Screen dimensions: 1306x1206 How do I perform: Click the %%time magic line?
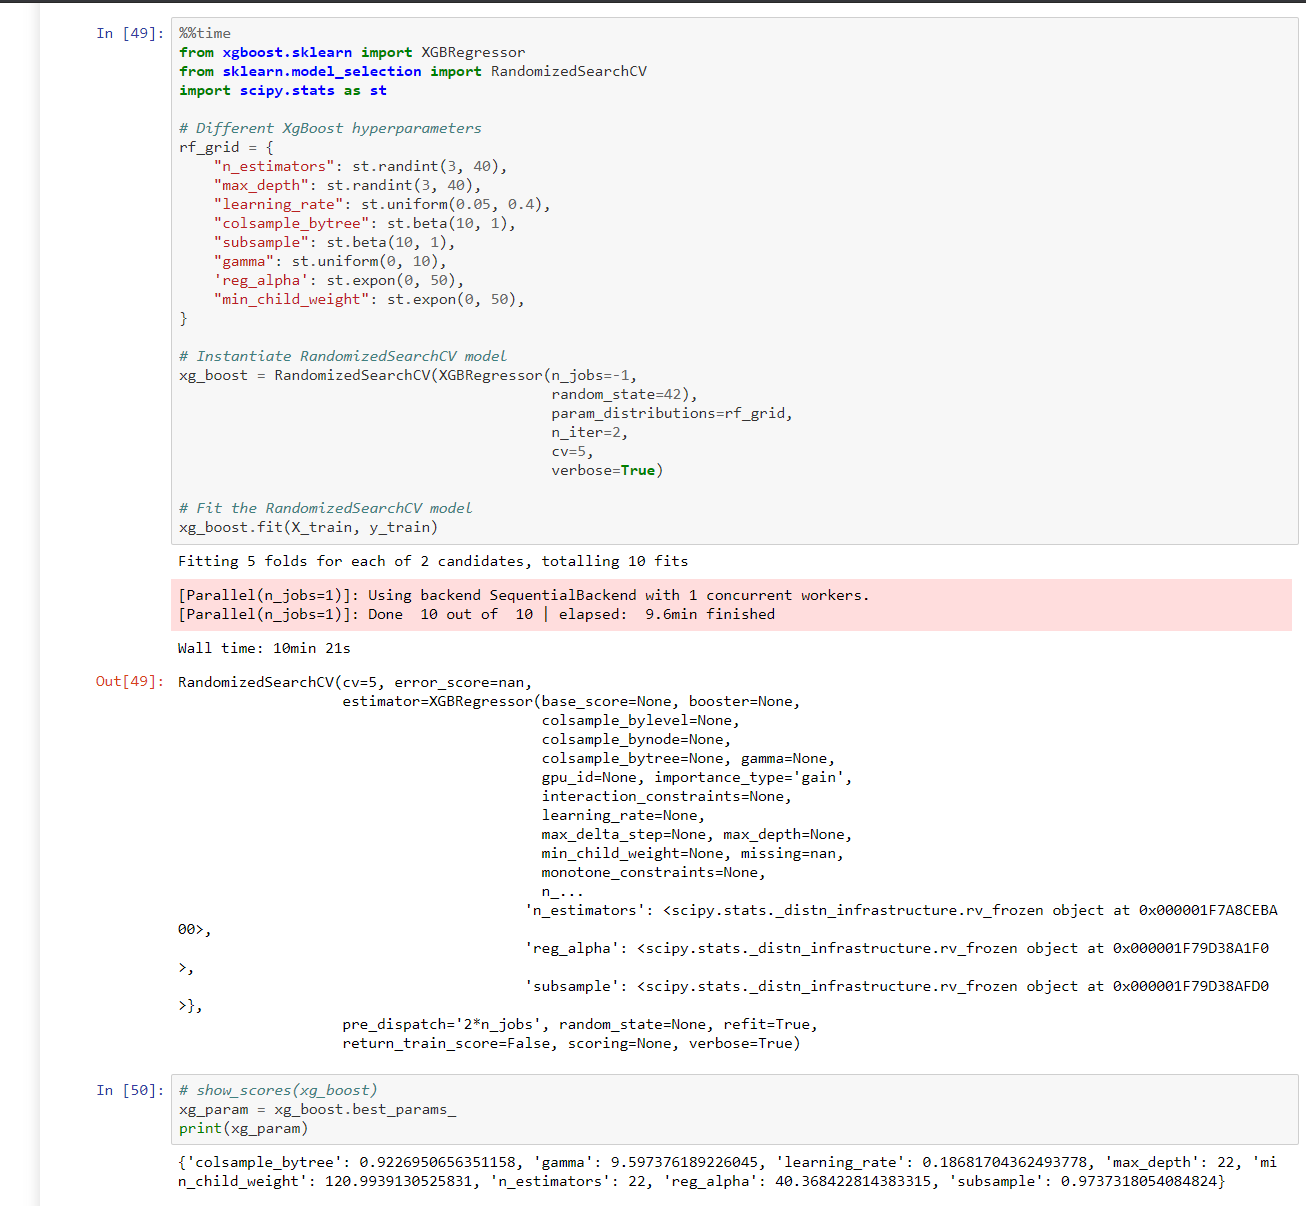(205, 33)
